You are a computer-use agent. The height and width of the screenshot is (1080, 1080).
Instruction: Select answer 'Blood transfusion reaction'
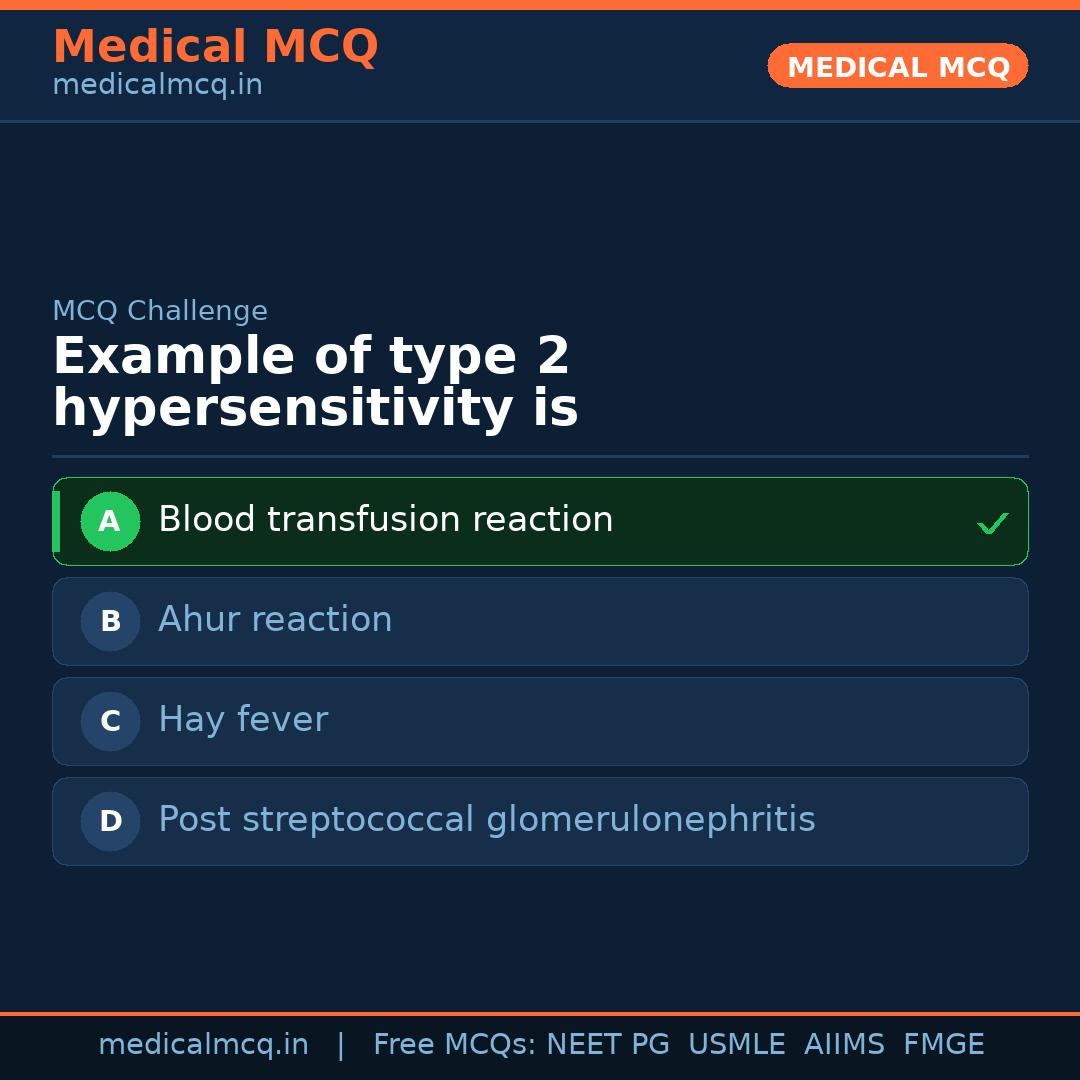tap(385, 520)
